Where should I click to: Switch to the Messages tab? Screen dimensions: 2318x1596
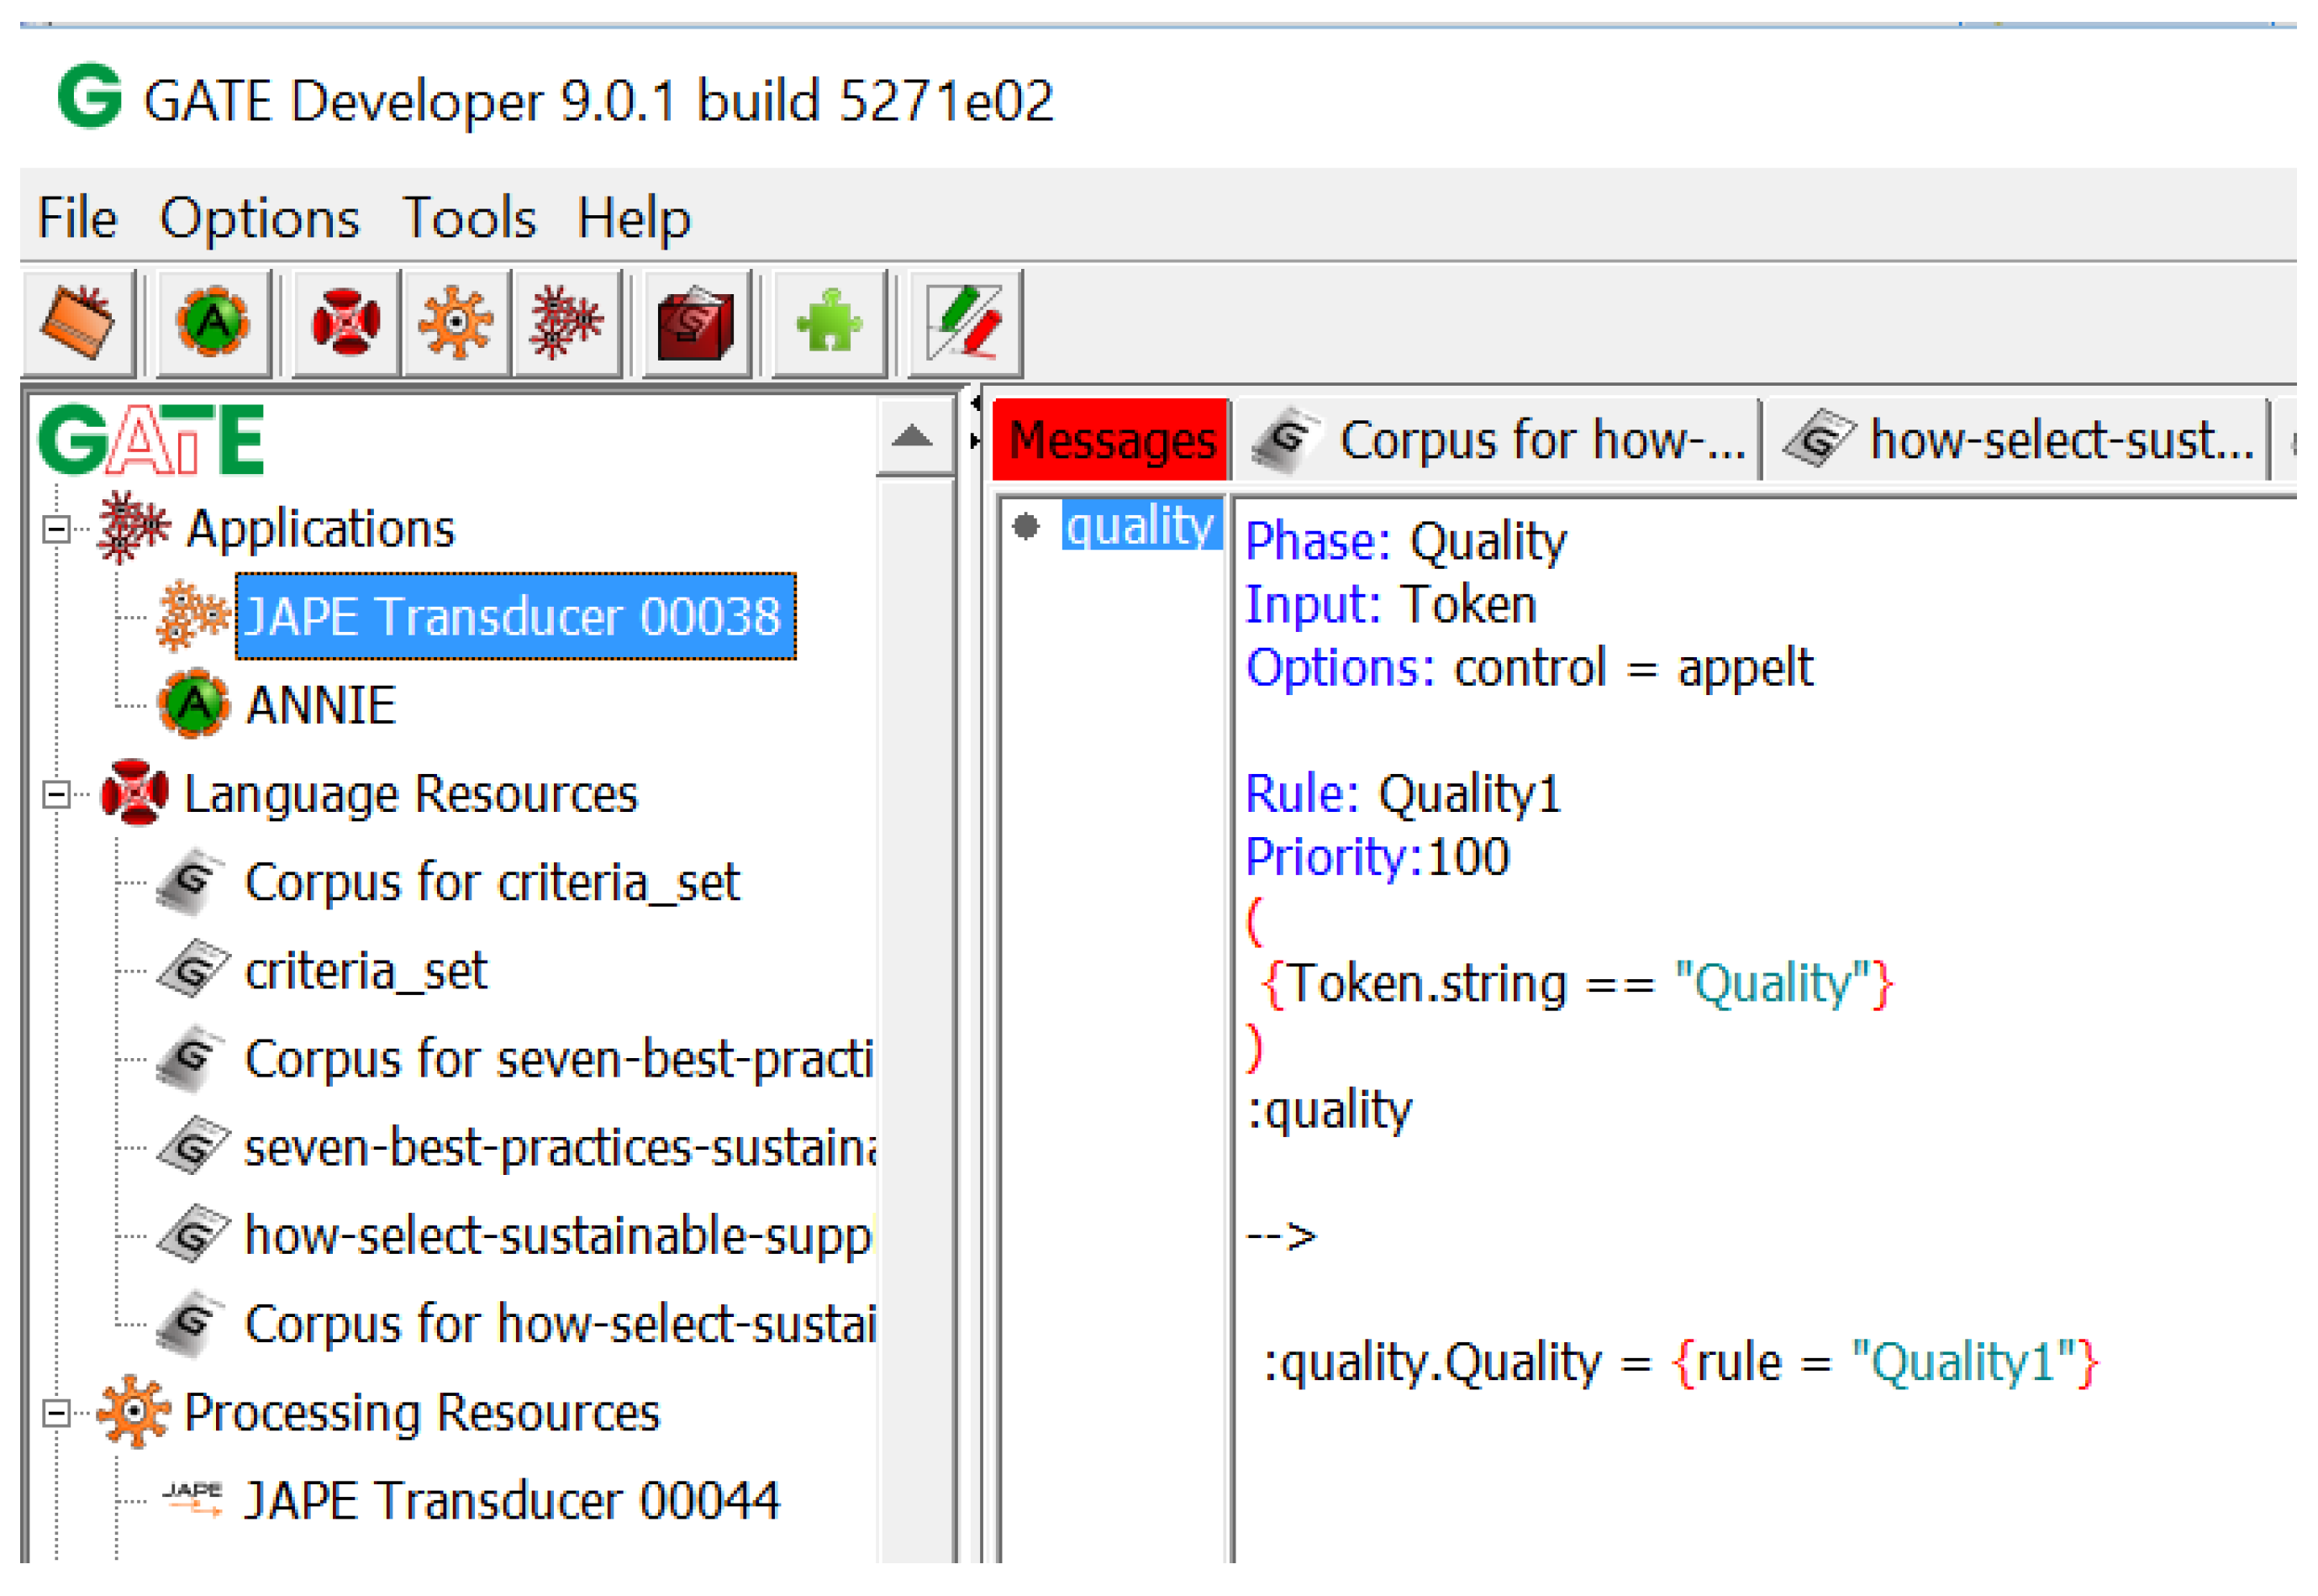1110,441
